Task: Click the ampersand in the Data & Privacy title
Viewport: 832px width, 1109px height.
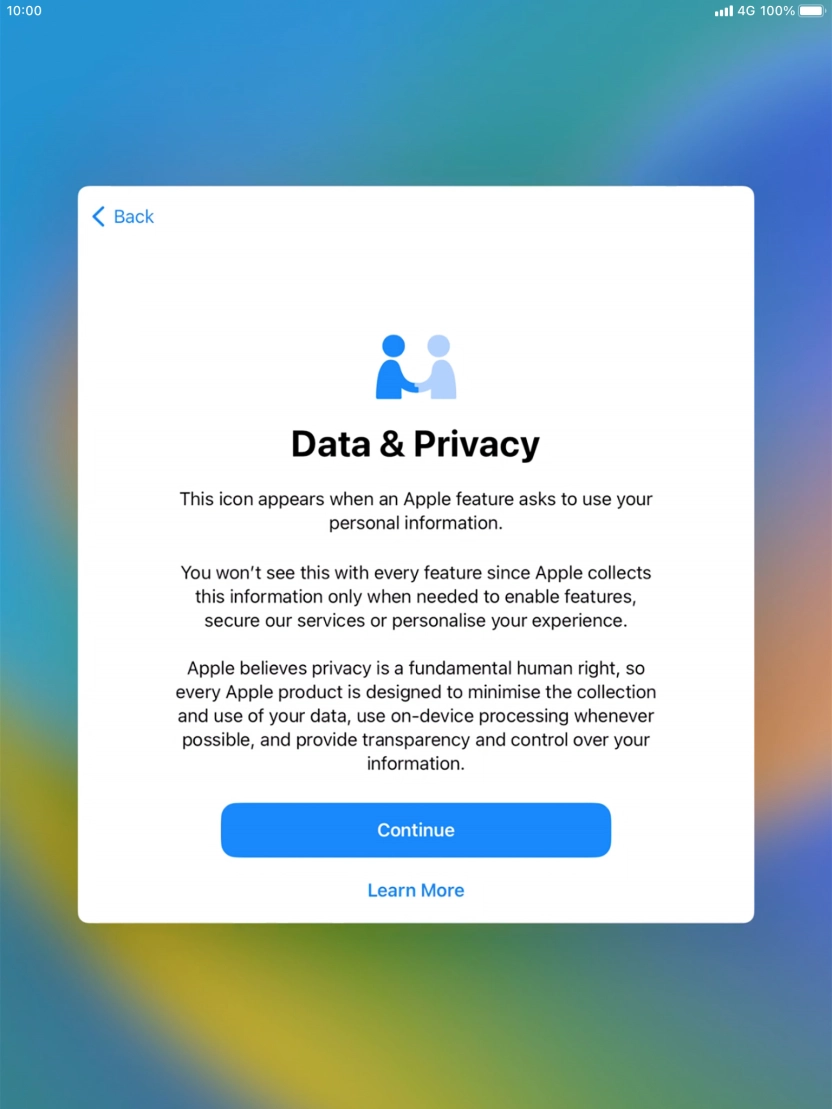Action: tap(391, 444)
